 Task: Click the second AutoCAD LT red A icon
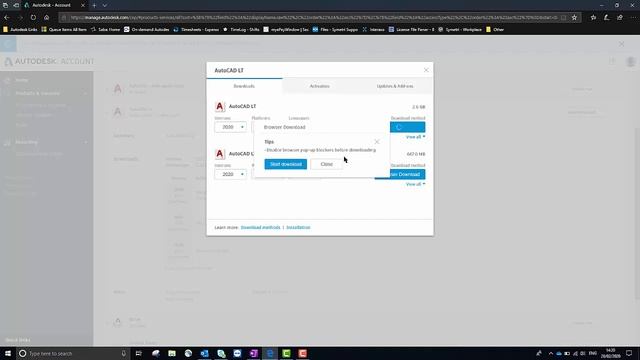coord(220,153)
